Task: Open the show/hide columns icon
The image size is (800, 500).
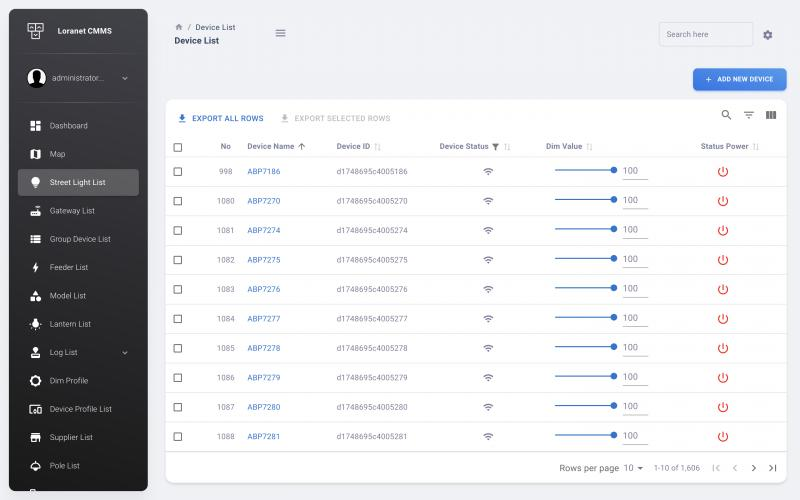Action: pos(771,115)
